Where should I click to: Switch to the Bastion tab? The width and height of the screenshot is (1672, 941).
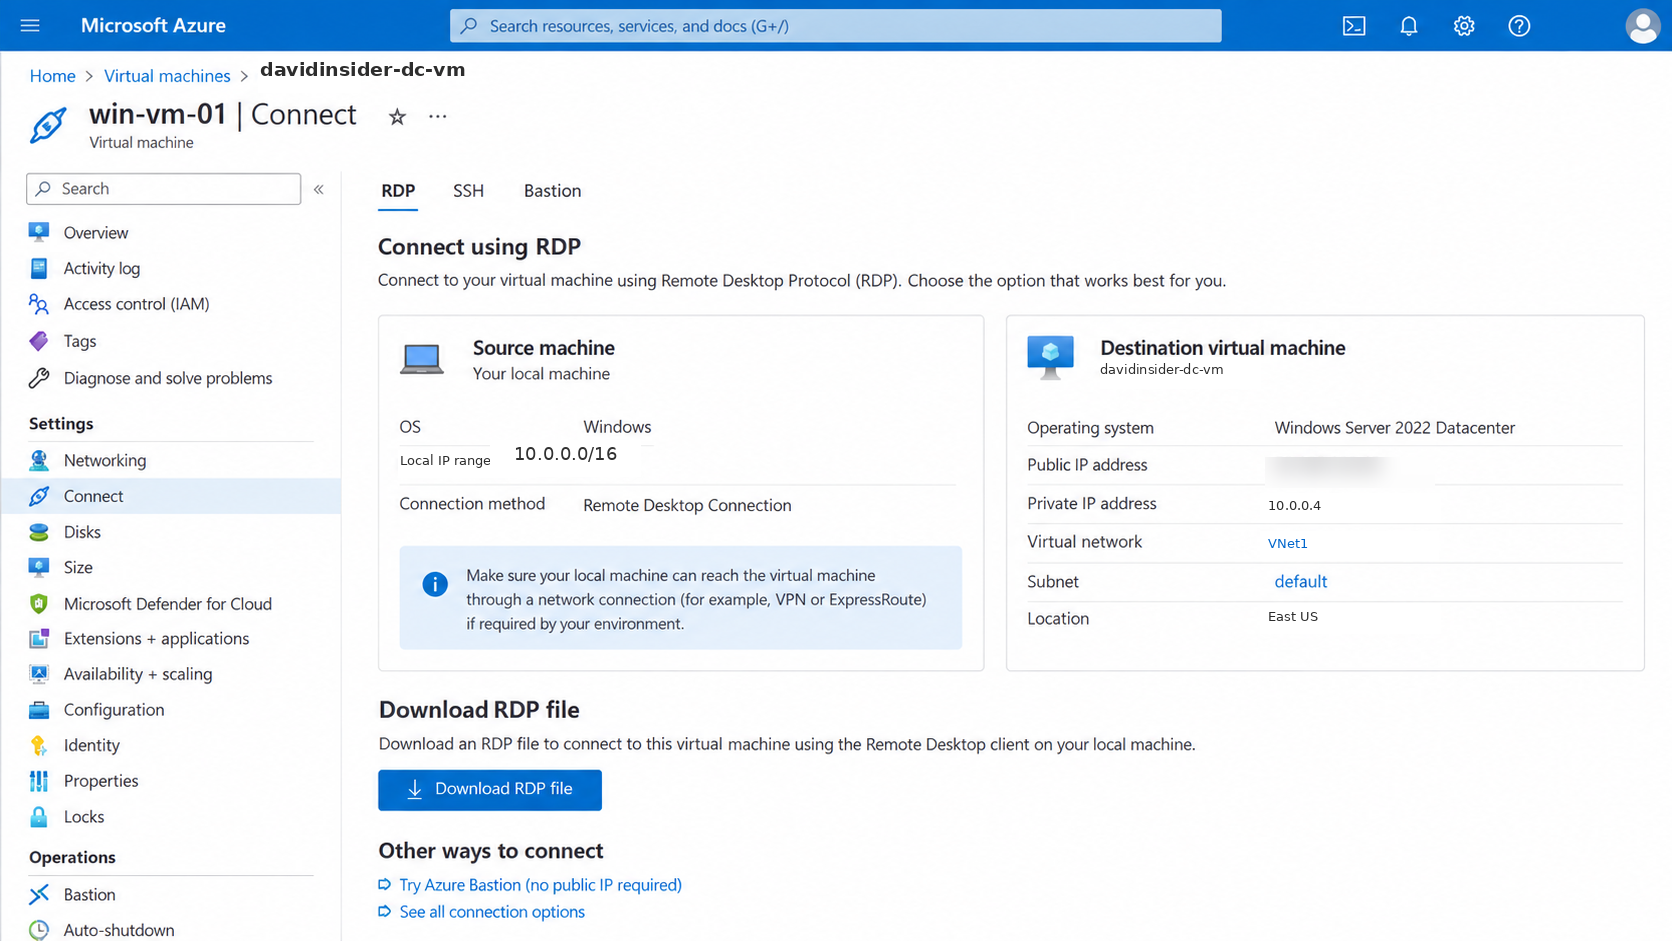click(552, 191)
